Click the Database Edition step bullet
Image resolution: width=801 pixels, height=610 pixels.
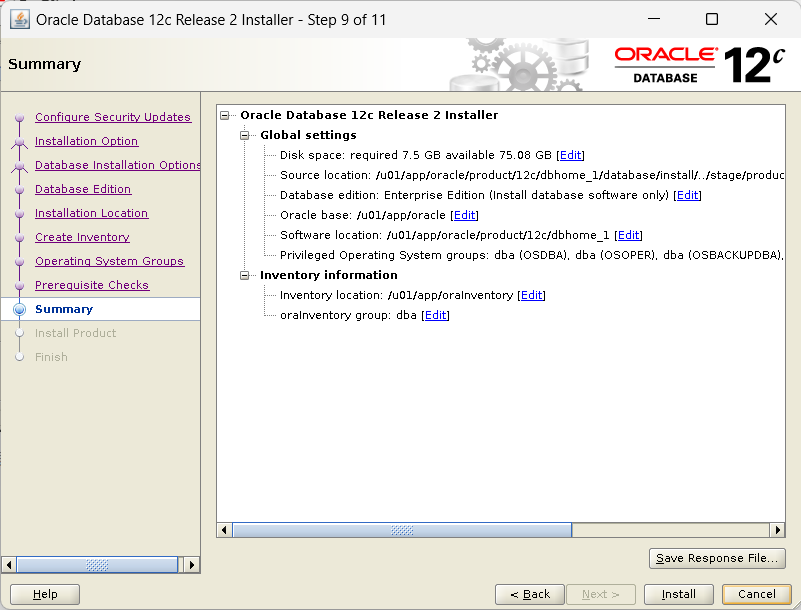click(19, 190)
